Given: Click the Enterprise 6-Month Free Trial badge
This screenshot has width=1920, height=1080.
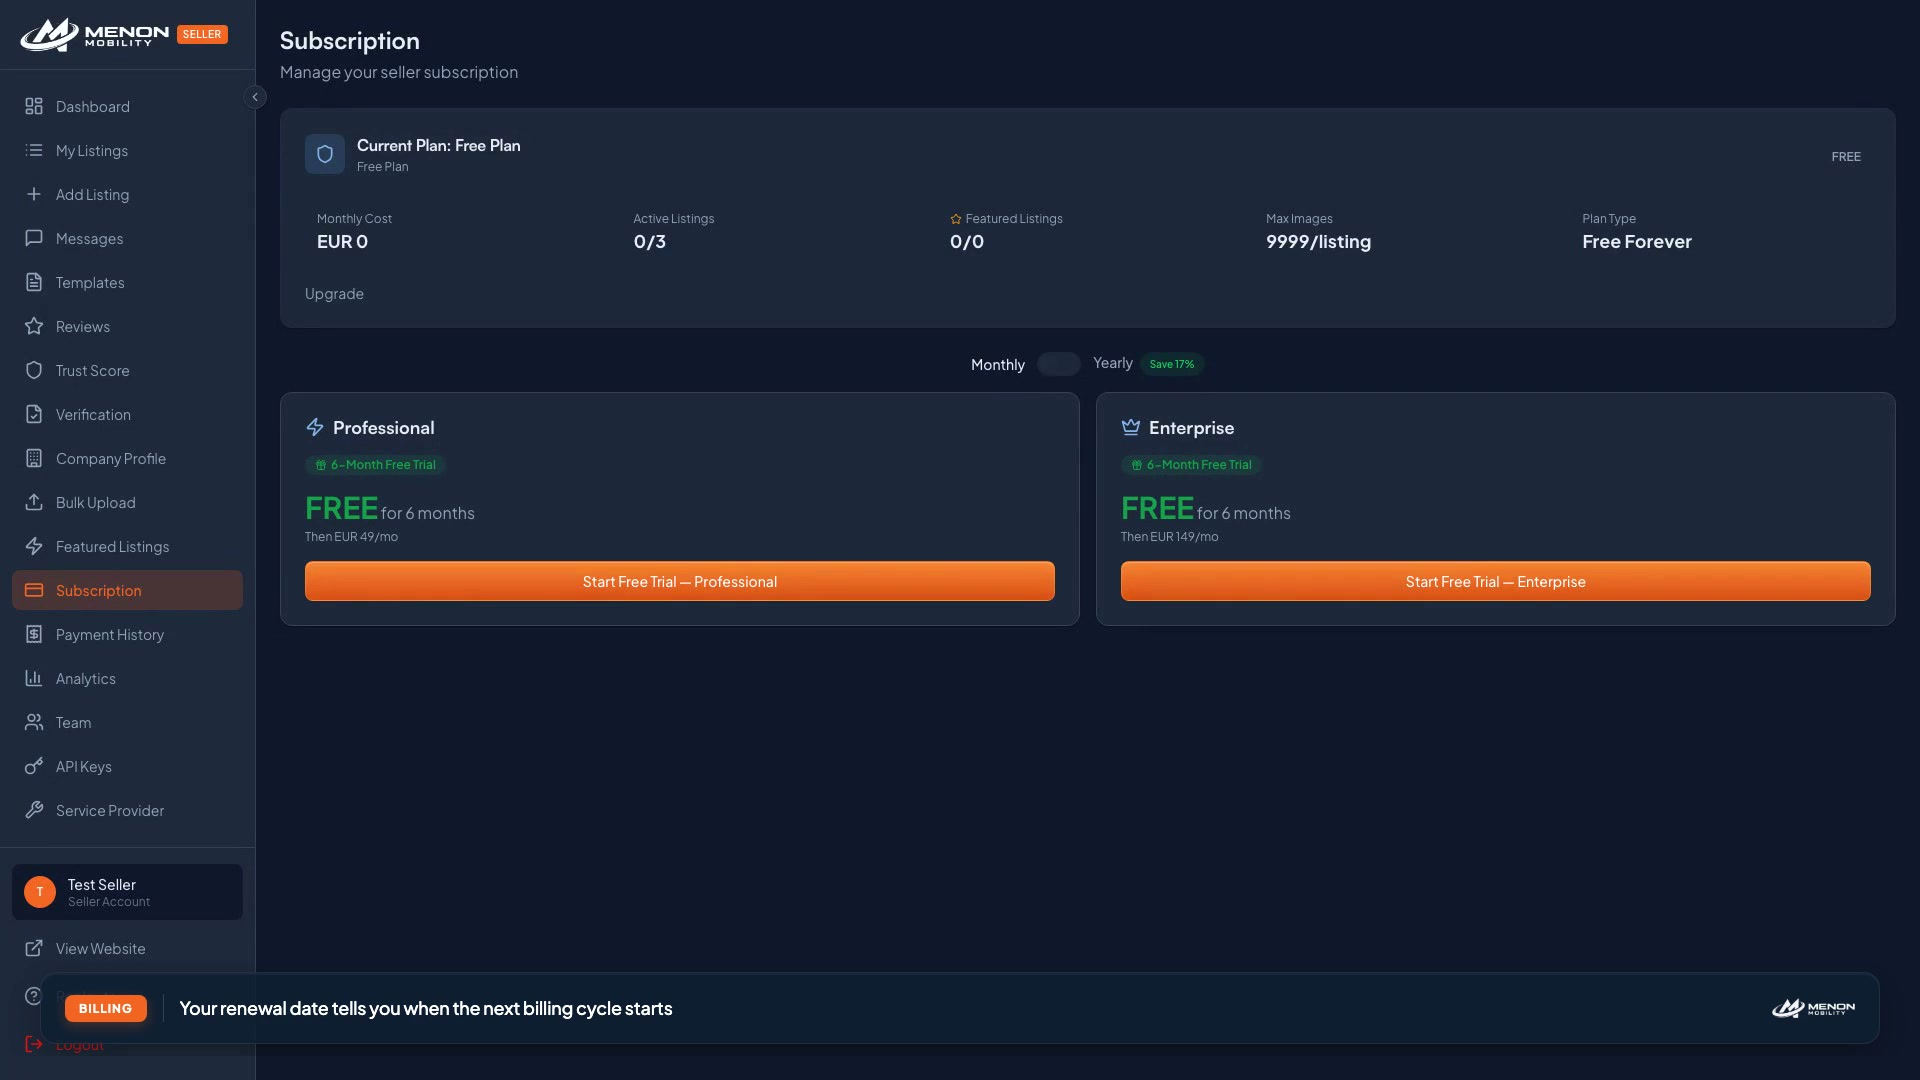Looking at the screenshot, I should click(1191, 465).
